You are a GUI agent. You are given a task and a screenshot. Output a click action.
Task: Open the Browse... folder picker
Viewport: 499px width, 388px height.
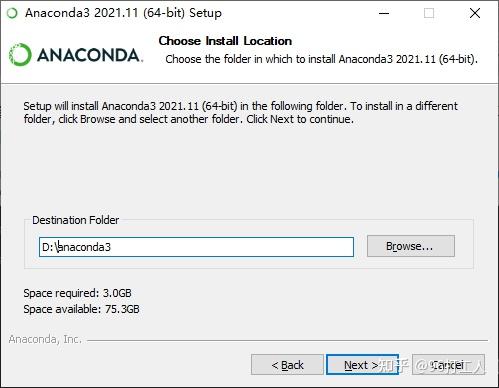411,246
